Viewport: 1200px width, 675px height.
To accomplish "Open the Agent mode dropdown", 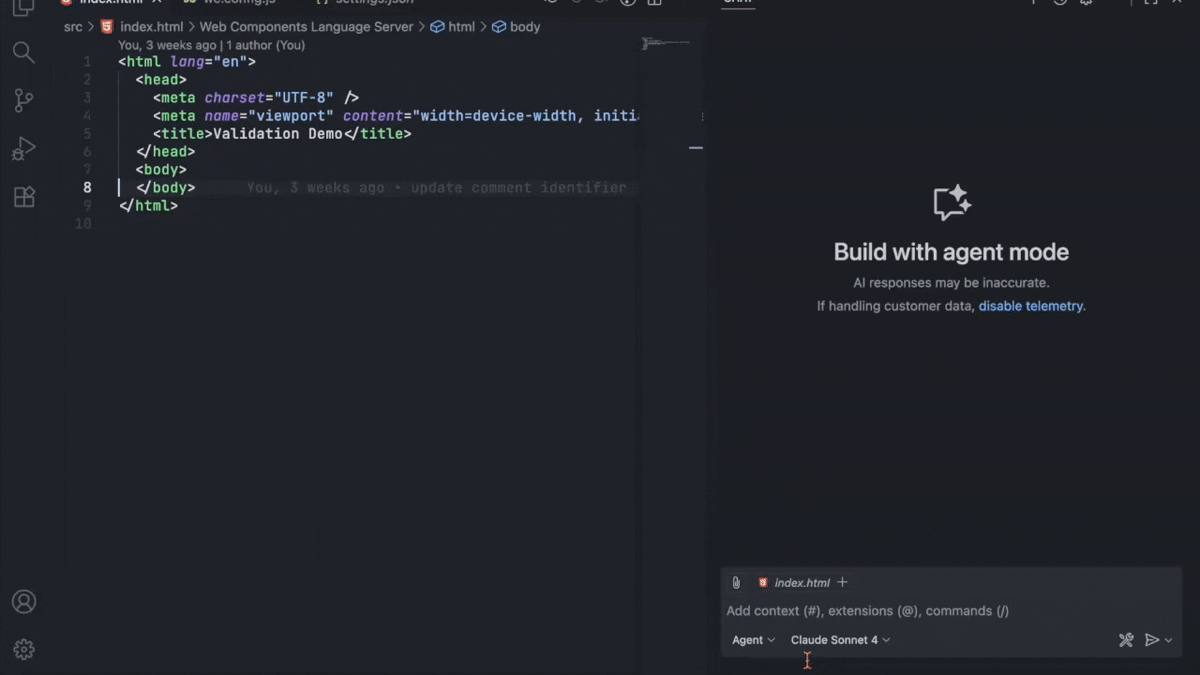I will (x=752, y=640).
